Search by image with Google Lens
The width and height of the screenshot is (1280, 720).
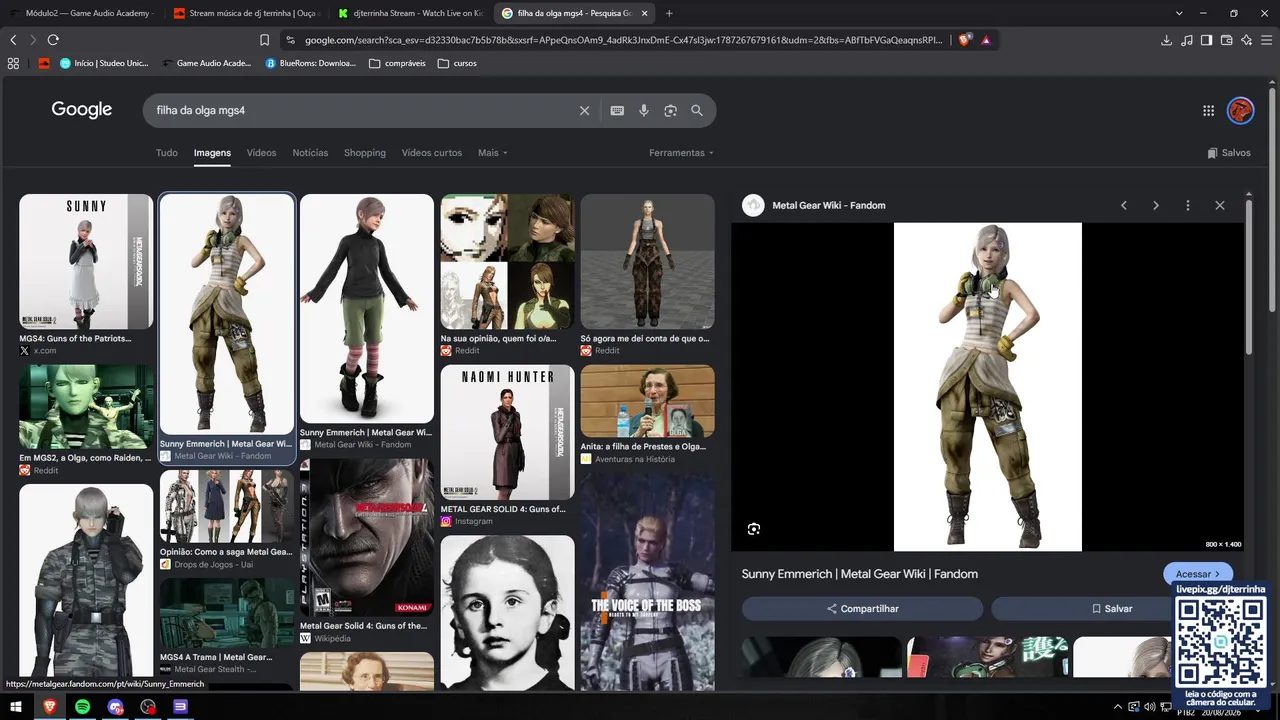tap(670, 110)
